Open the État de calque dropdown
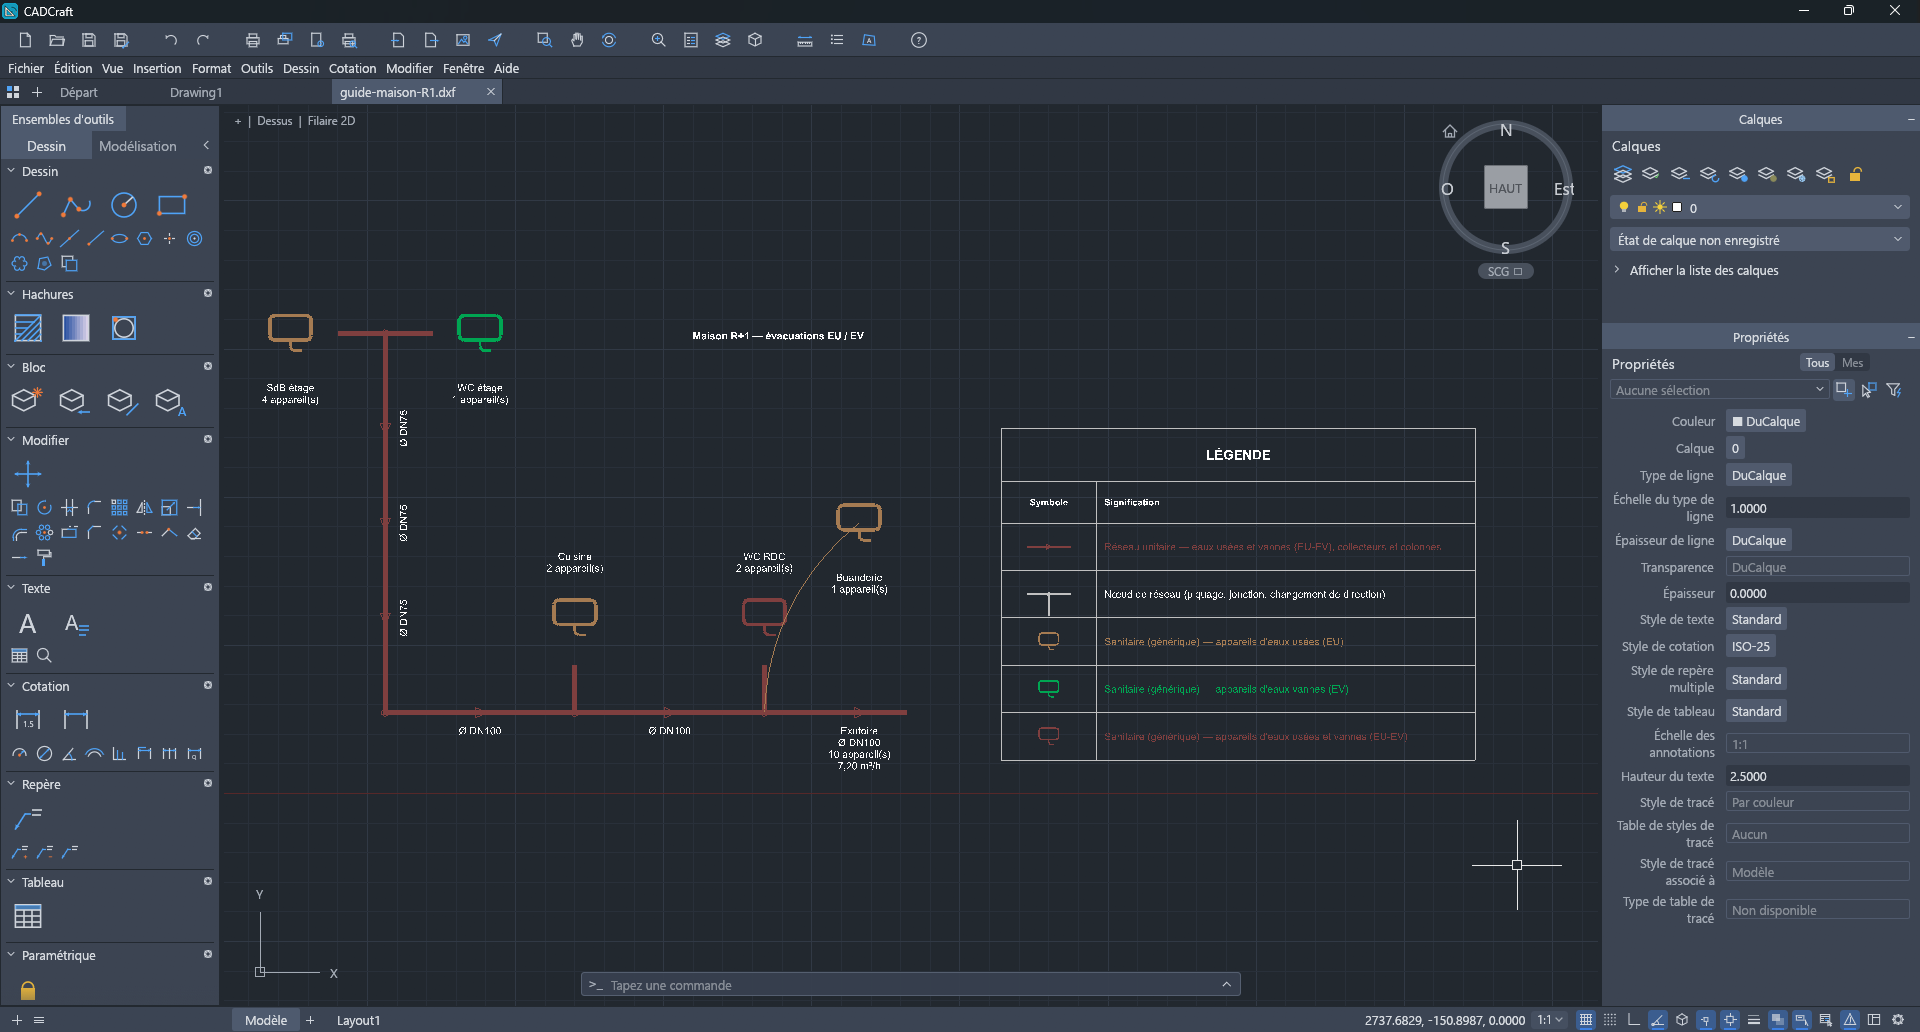This screenshot has height=1032, width=1920. click(1760, 240)
